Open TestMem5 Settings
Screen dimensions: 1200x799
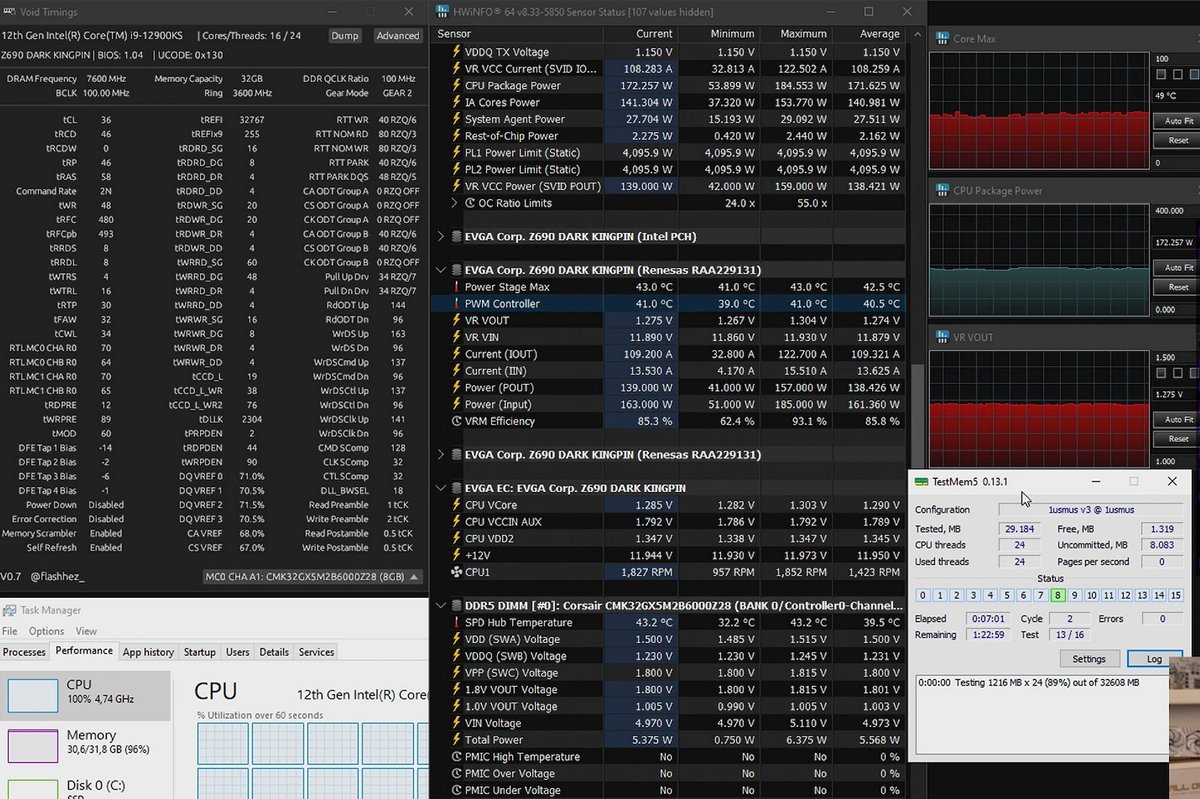(1089, 659)
